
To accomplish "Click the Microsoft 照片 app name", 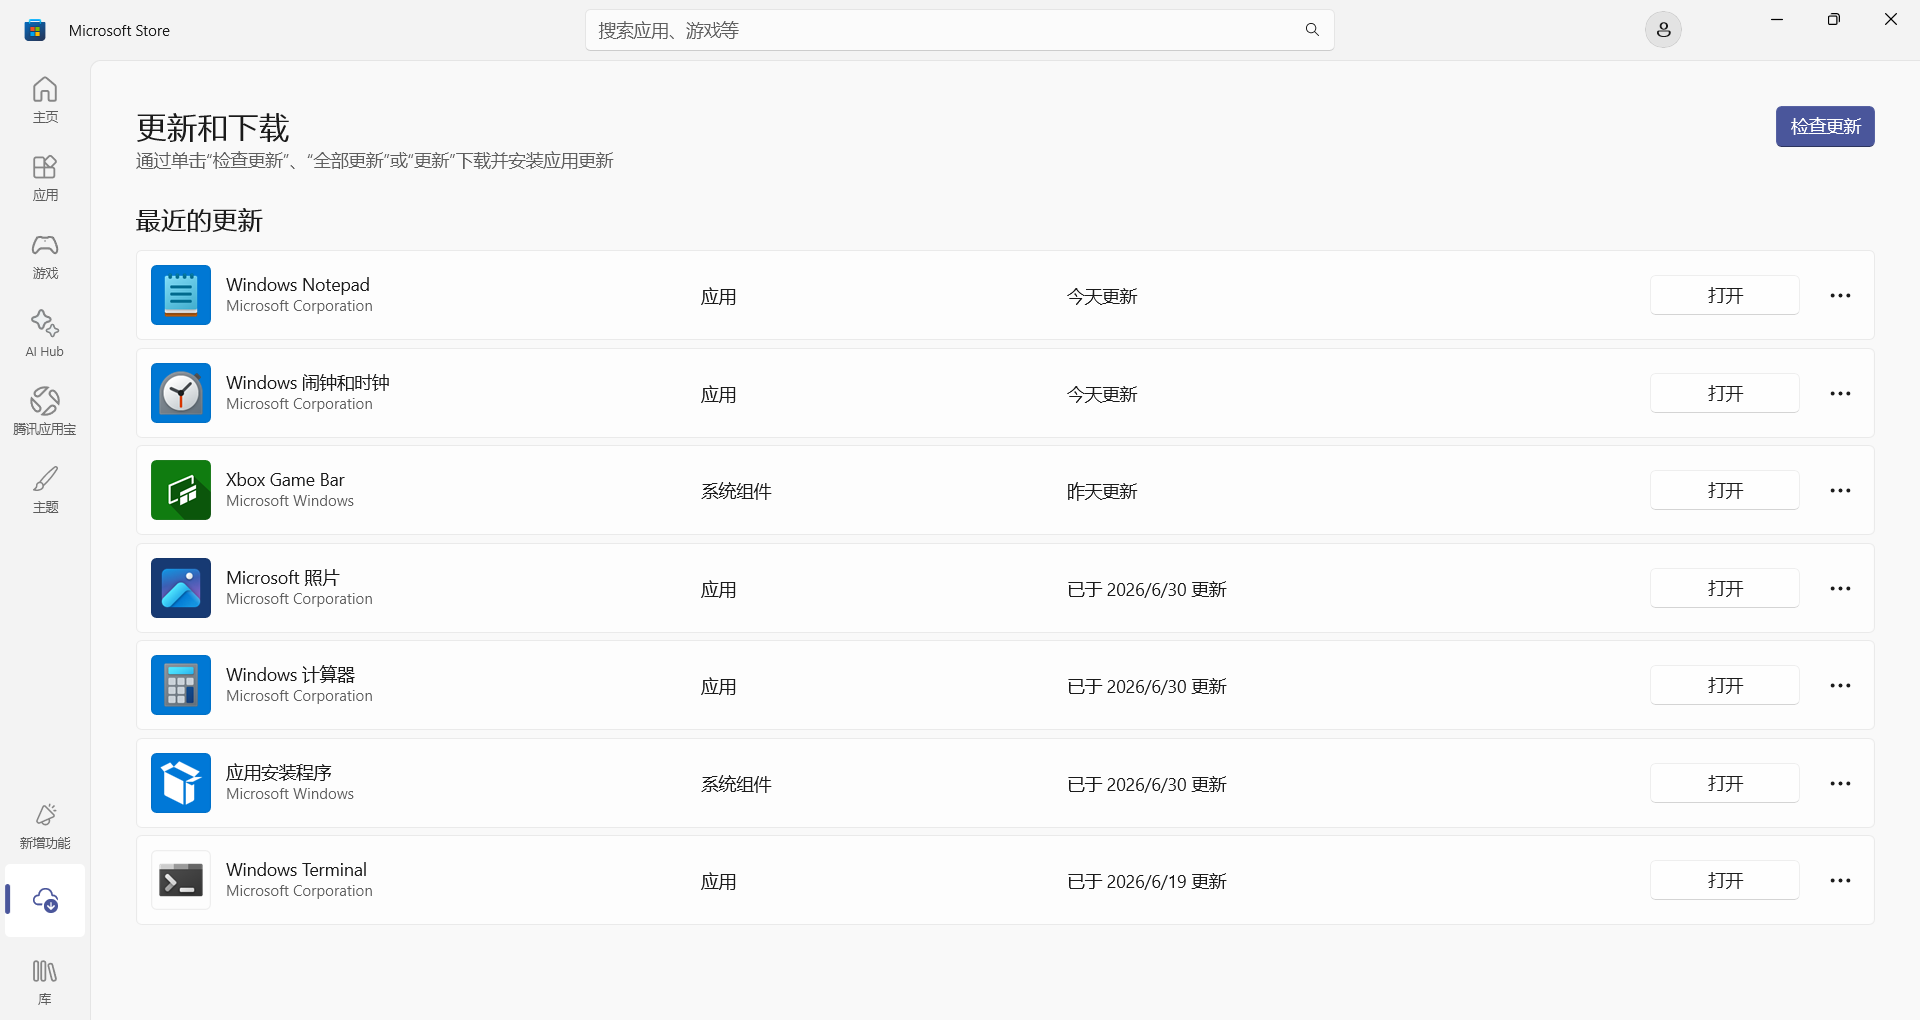I will (x=283, y=578).
